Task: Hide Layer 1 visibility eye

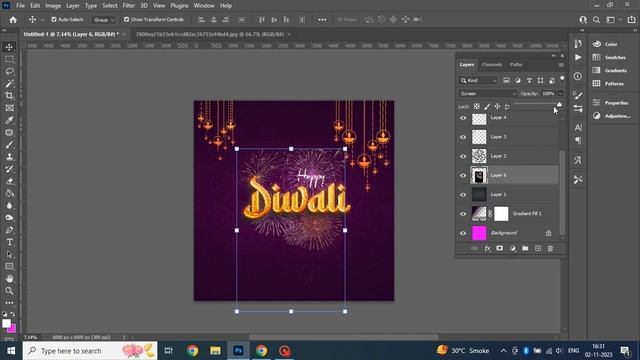Action: coord(463,195)
